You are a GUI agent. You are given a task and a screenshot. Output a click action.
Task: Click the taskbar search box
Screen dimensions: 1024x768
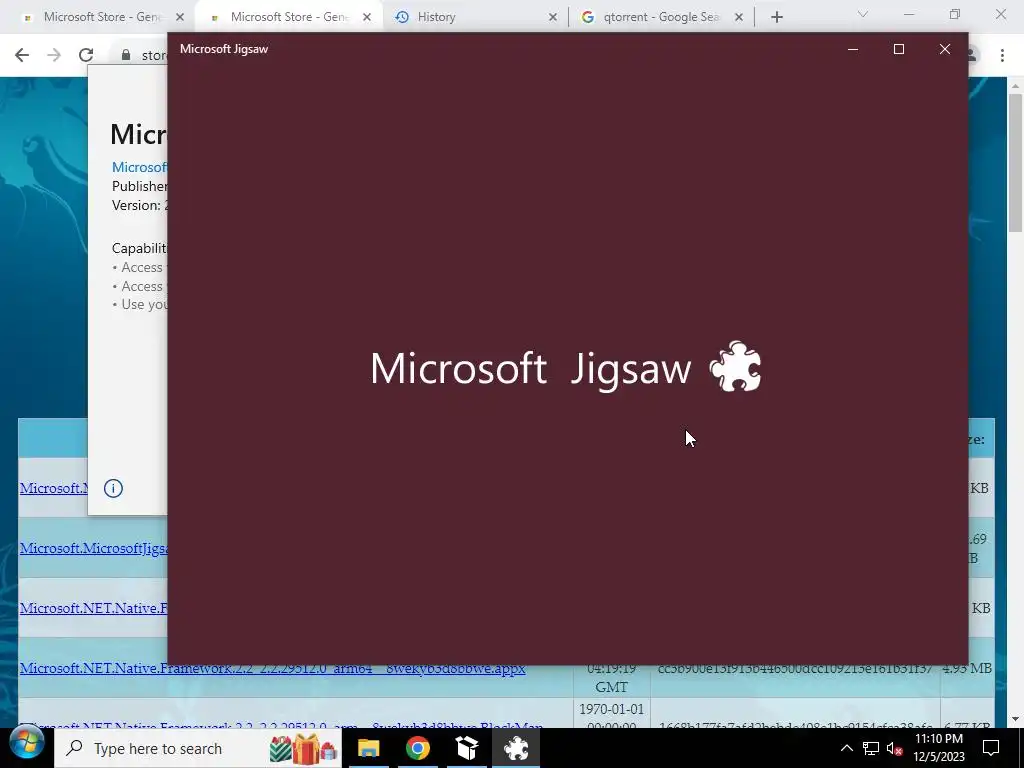point(198,748)
